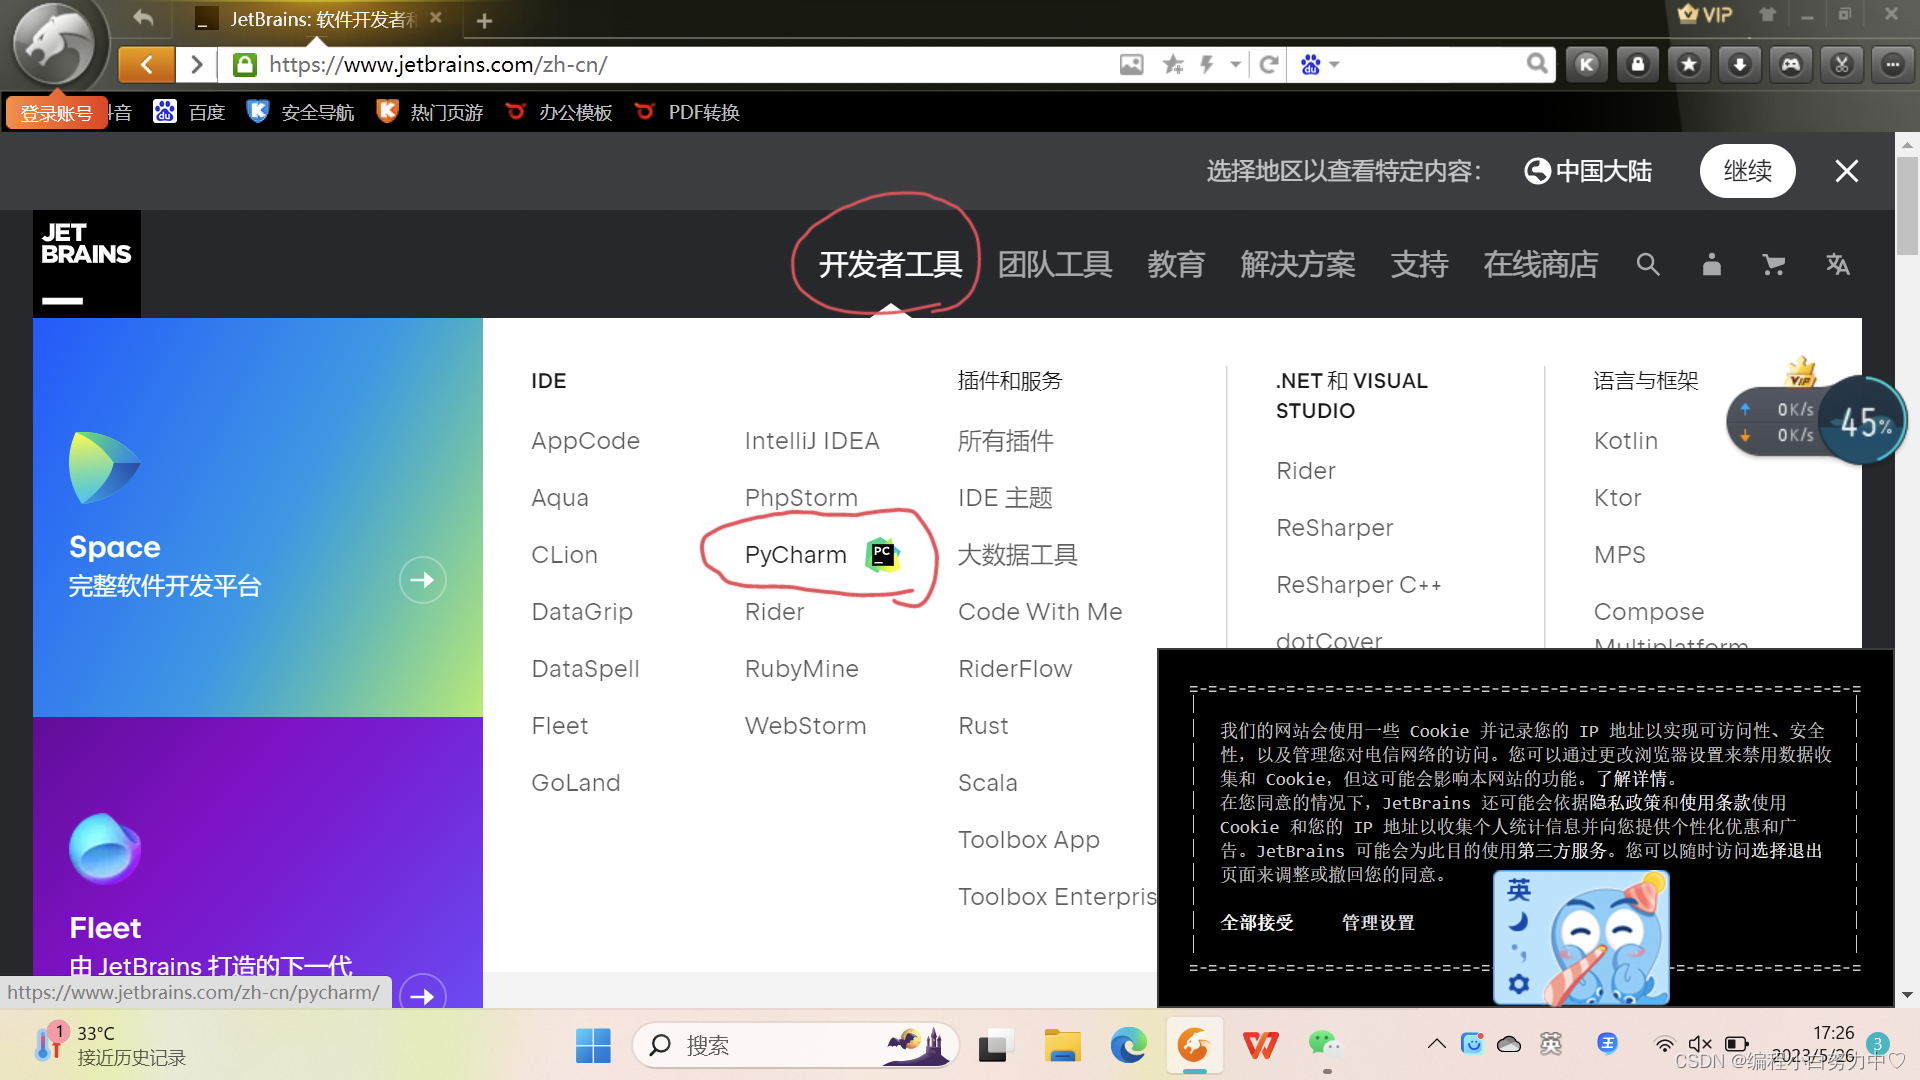Viewport: 1920px width, 1080px height.
Task: Open the PDF转换 bookmark
Action: (x=688, y=112)
